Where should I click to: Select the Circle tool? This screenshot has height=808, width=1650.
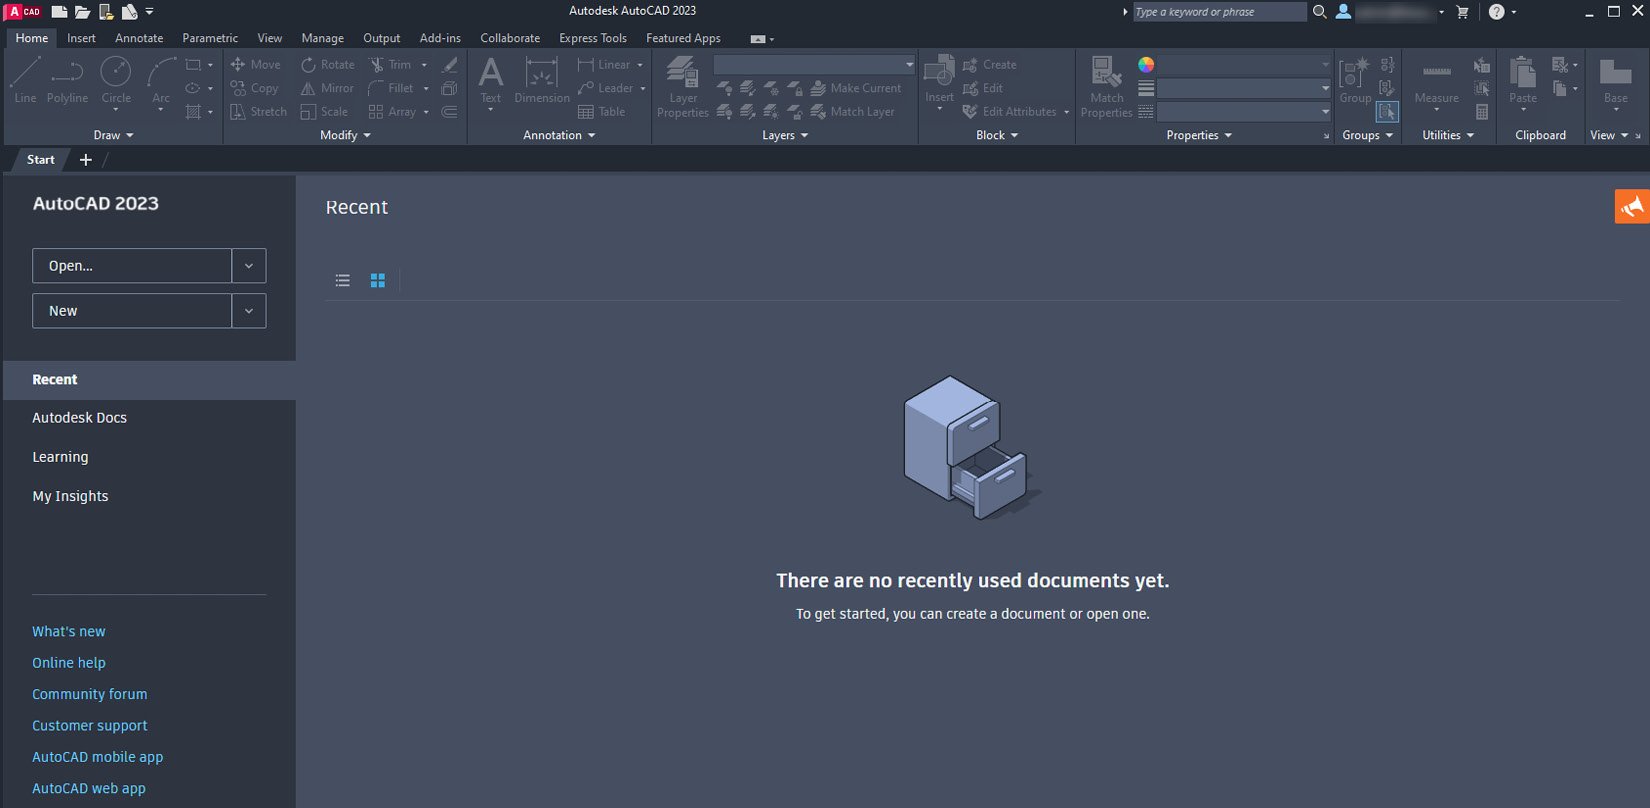click(x=116, y=80)
